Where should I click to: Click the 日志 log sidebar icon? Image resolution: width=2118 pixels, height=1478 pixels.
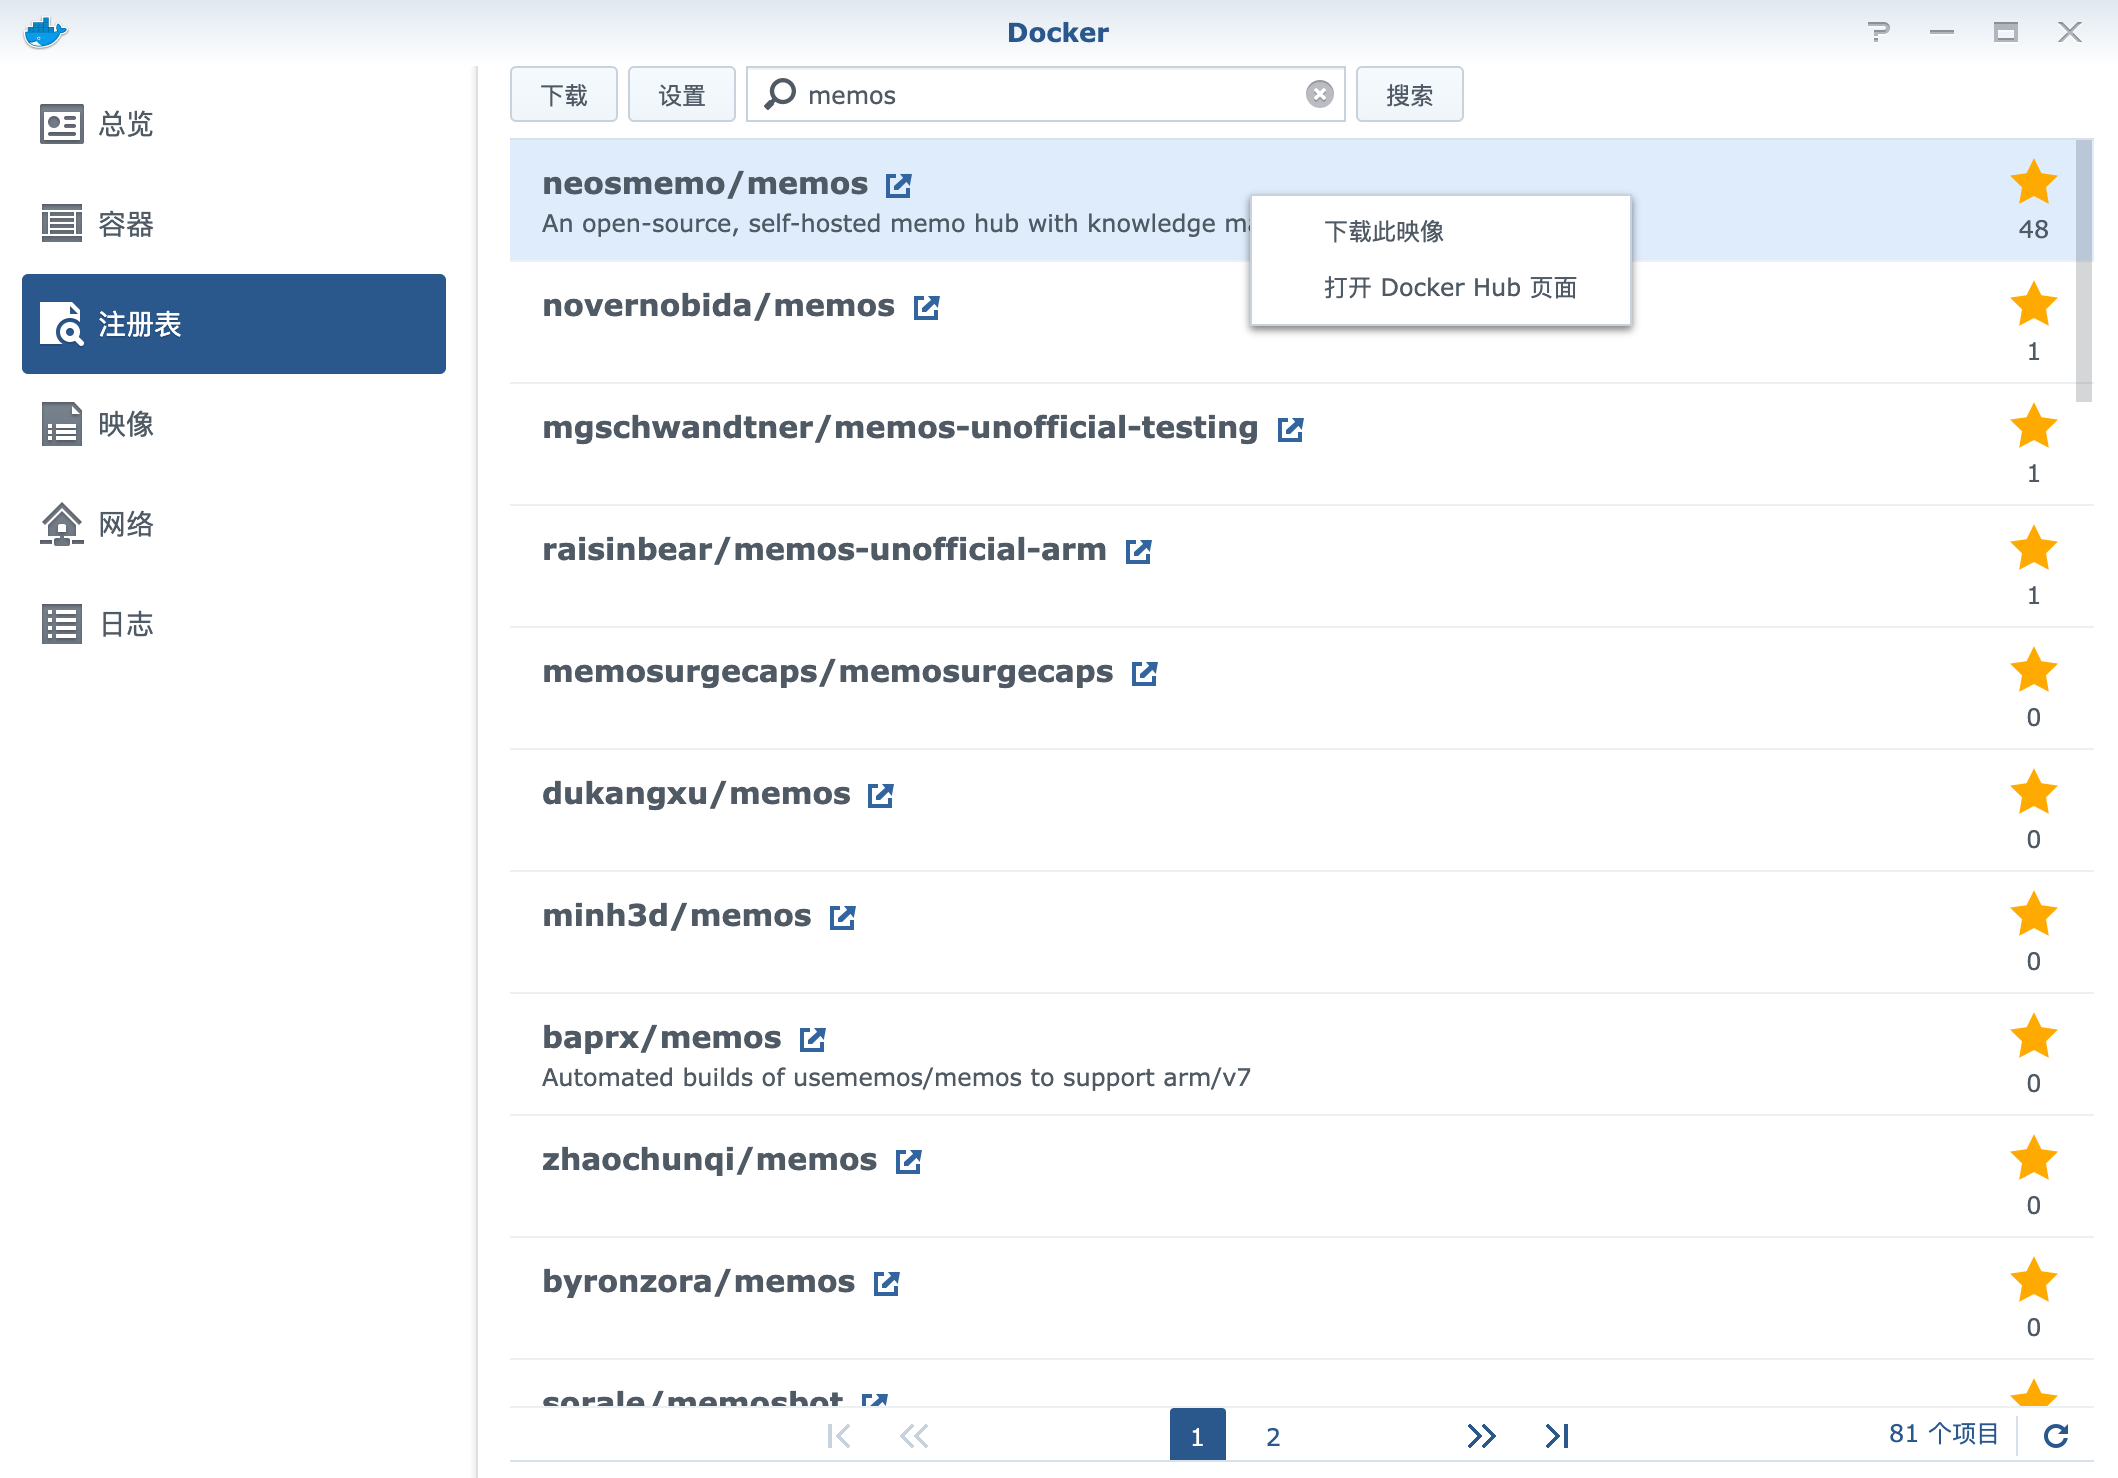click(62, 624)
